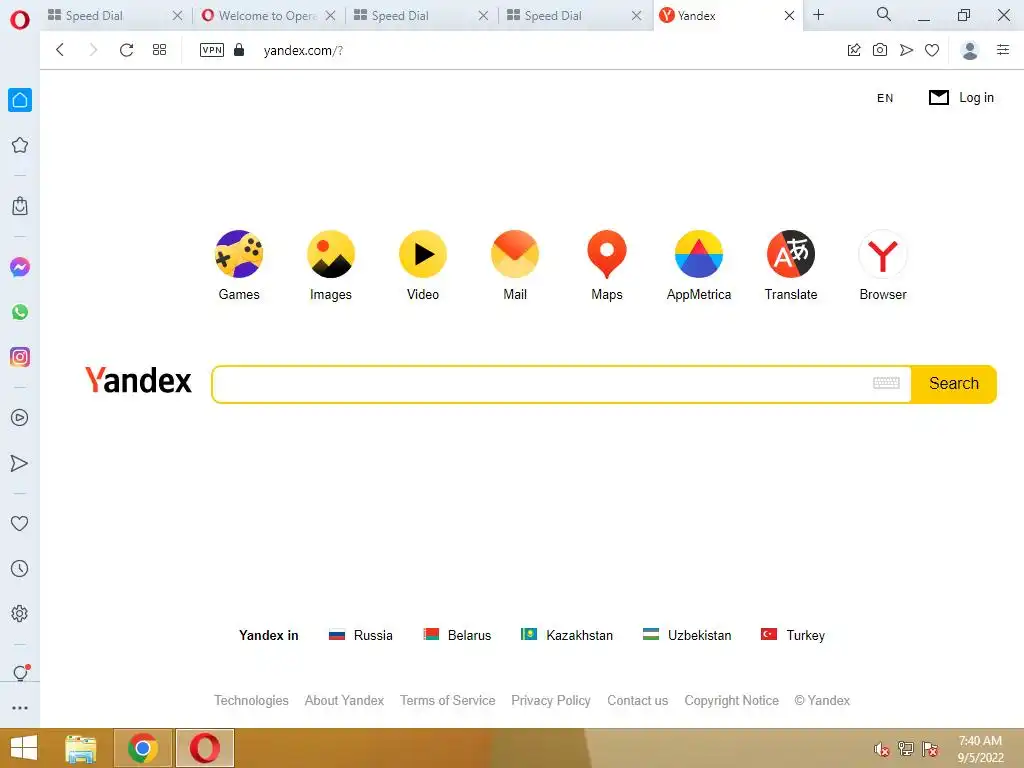This screenshot has height=768, width=1024.
Task: Open the Opera account profile icon
Action: point(970,50)
